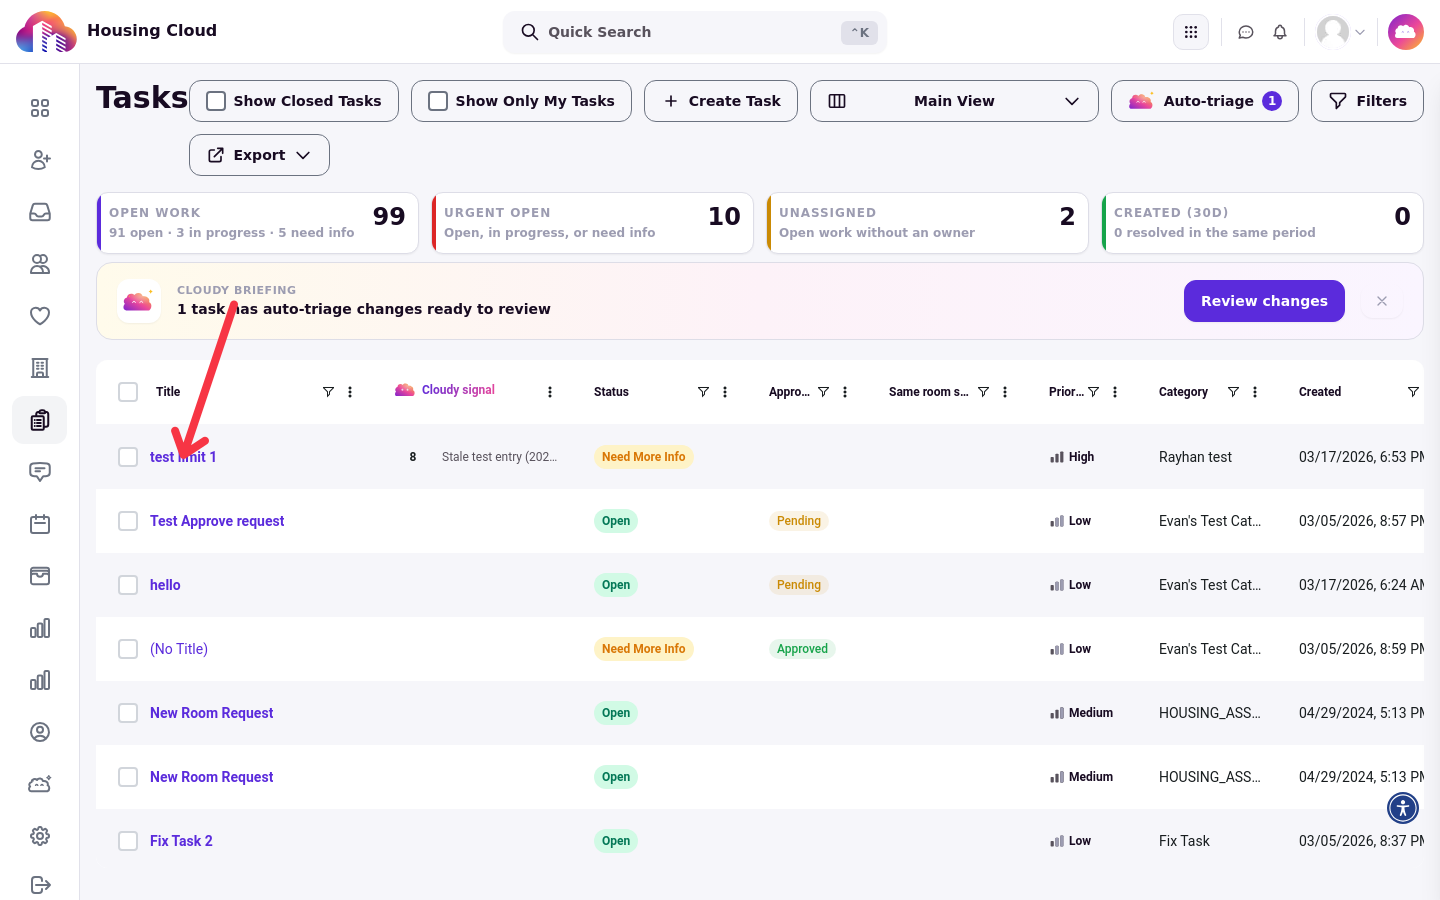The height and width of the screenshot is (900, 1440).
Task: Expand the Main View dropdown
Action: coord(954,101)
